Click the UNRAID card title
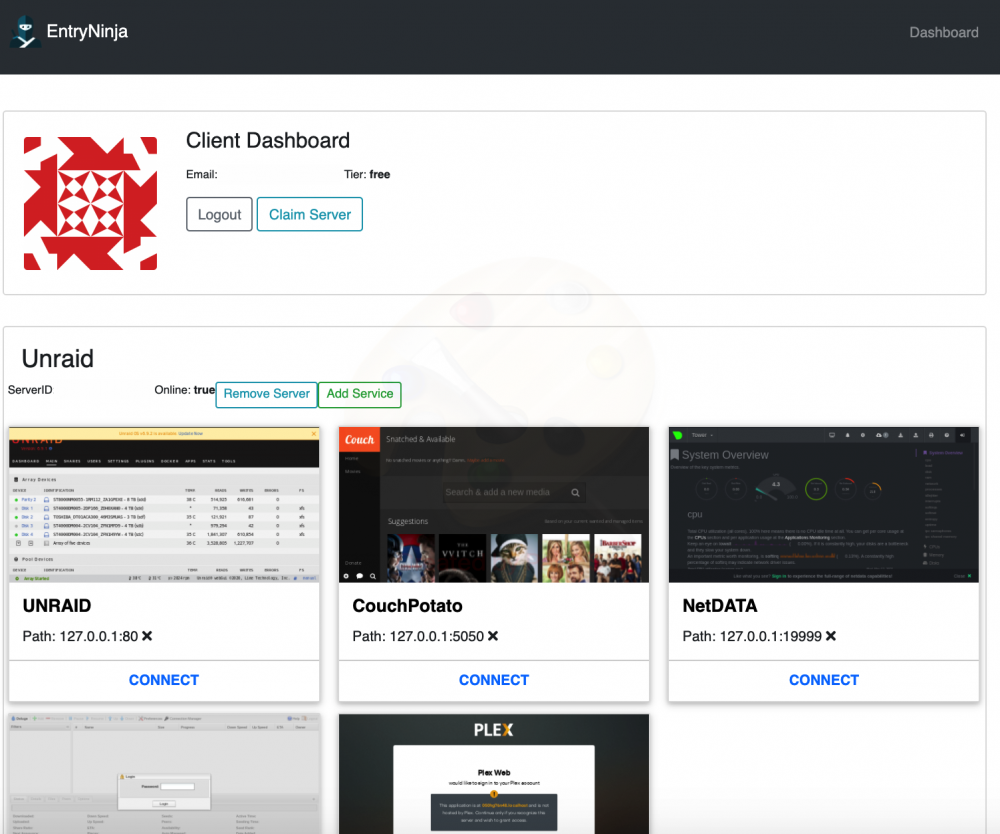The image size is (1000, 834). pyautogui.click(x=57, y=606)
